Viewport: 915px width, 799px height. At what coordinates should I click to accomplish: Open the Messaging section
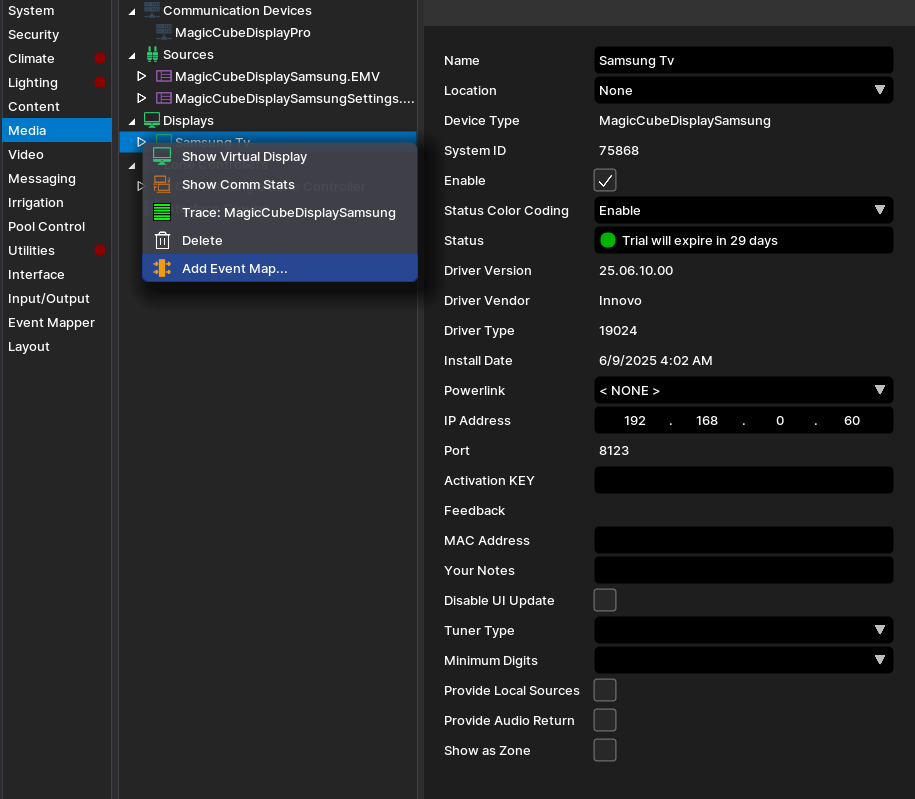click(57, 178)
